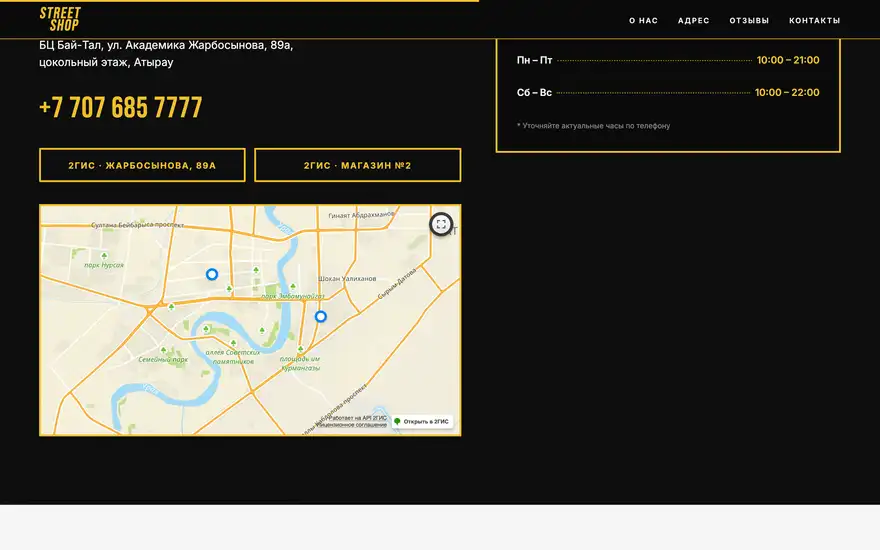Go to the АДРЕС section
This screenshot has width=880, height=550.
694,21
